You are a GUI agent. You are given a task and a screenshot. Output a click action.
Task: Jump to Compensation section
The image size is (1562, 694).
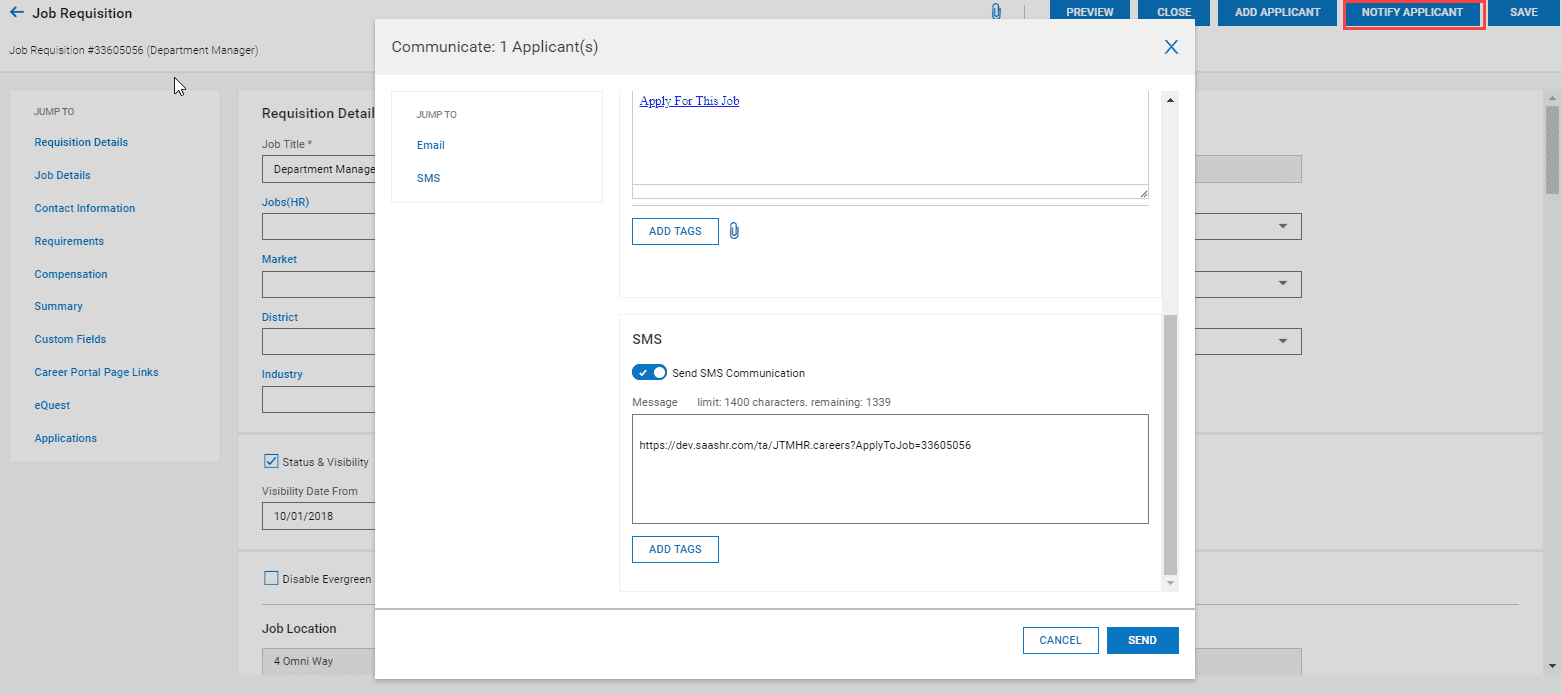point(71,274)
